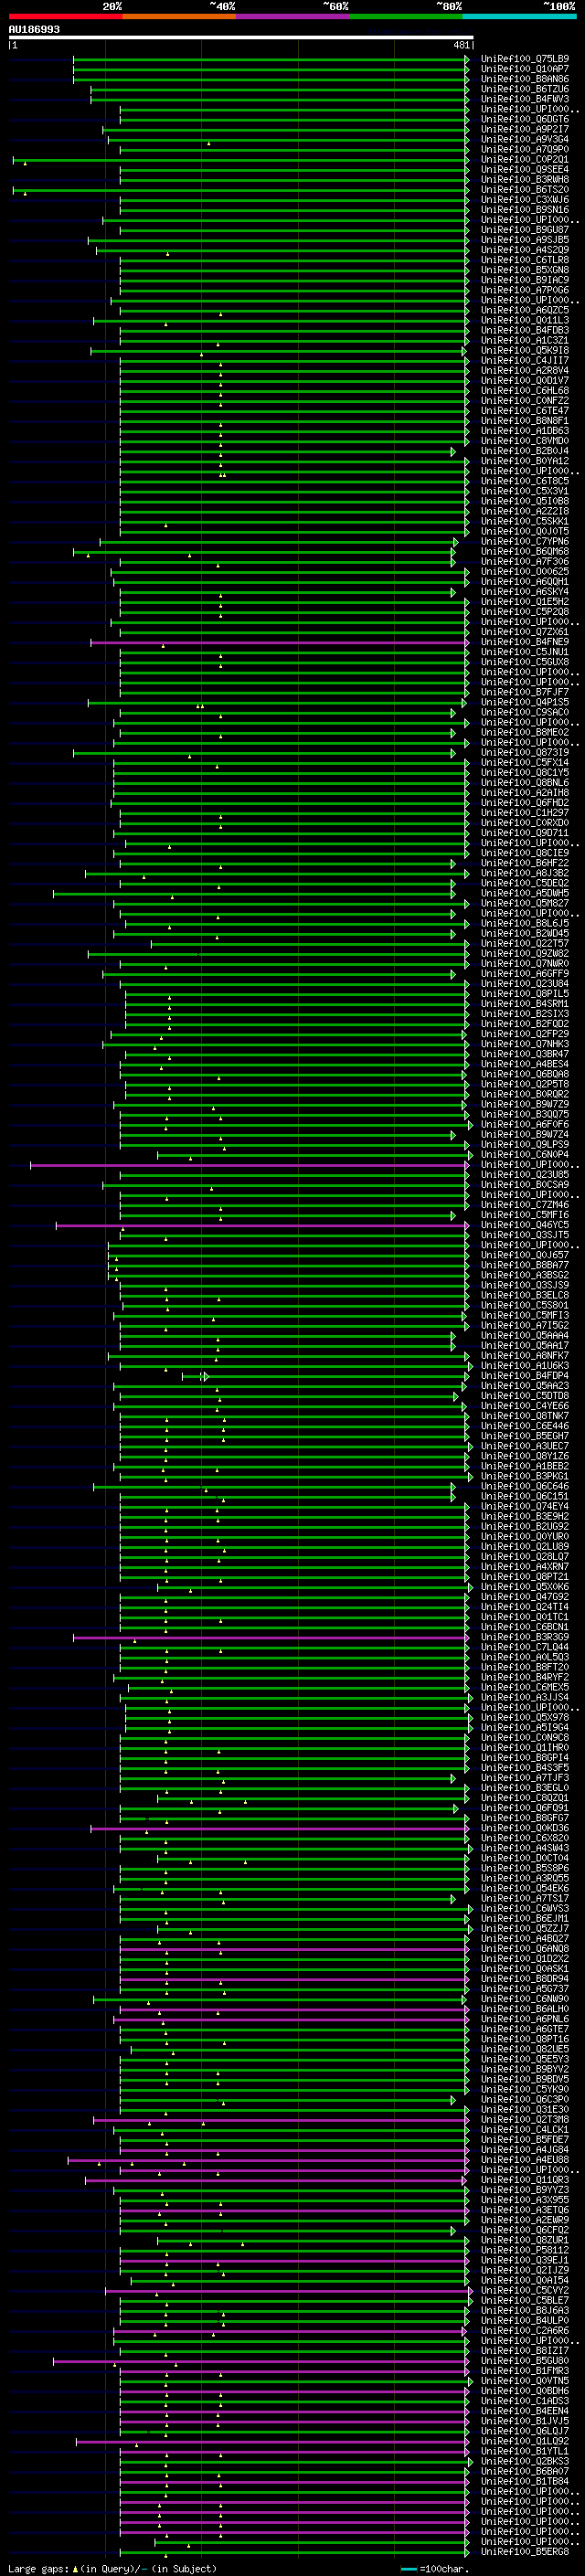Select the UniRef100_A4S2Q9 hit label
This screenshot has height=2576, width=585.
tap(525, 250)
